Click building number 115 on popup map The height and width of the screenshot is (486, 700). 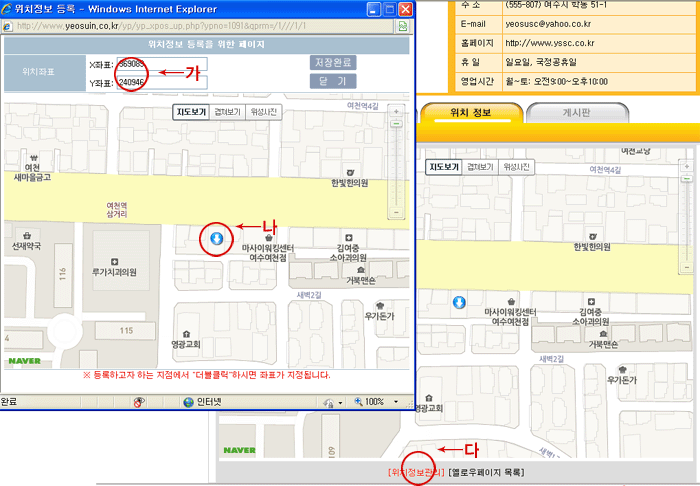point(126,331)
